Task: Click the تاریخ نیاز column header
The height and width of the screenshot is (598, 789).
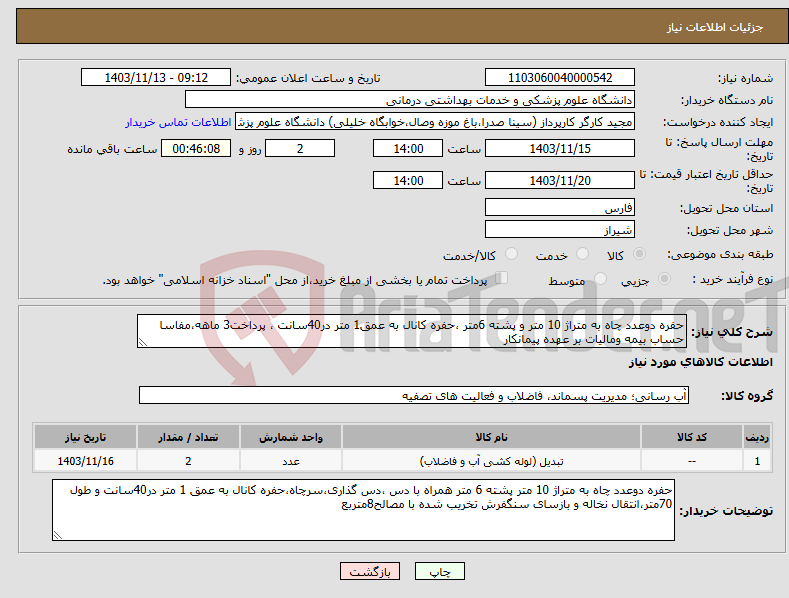Action: [86, 437]
